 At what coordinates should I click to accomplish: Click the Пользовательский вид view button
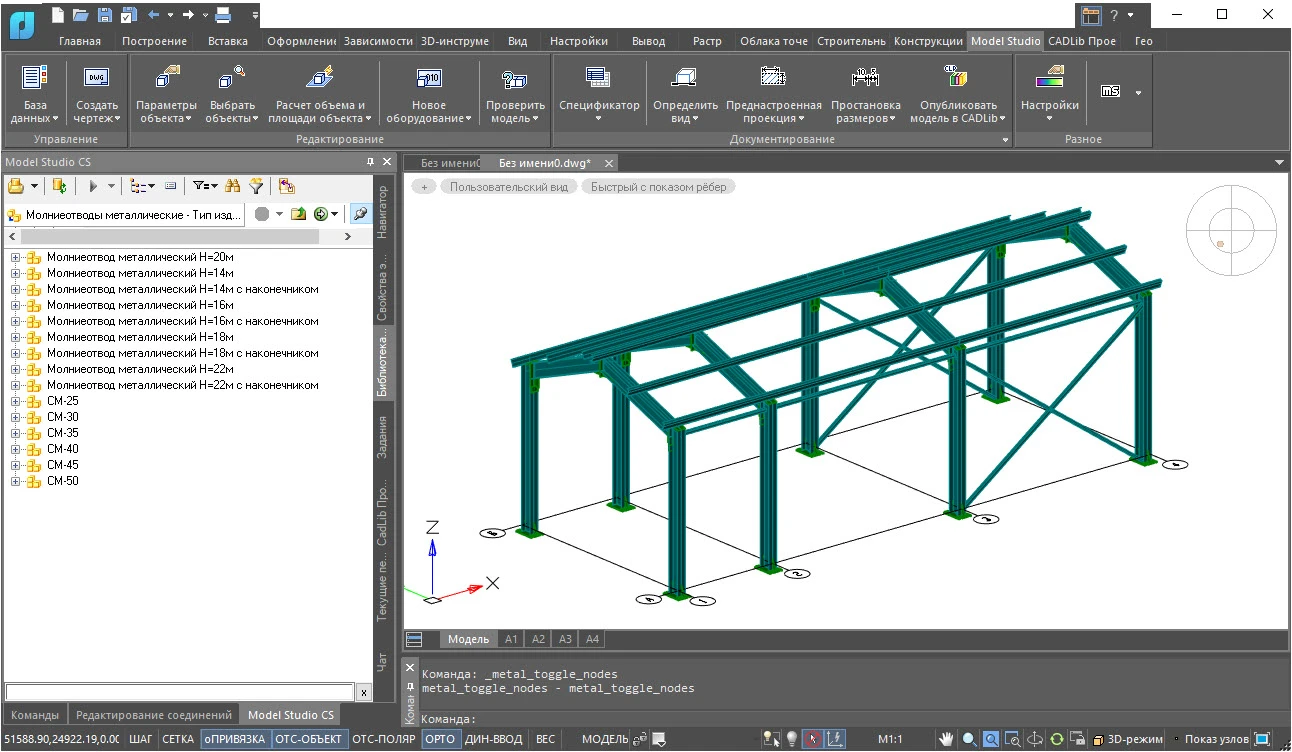pyautogui.click(x=508, y=187)
